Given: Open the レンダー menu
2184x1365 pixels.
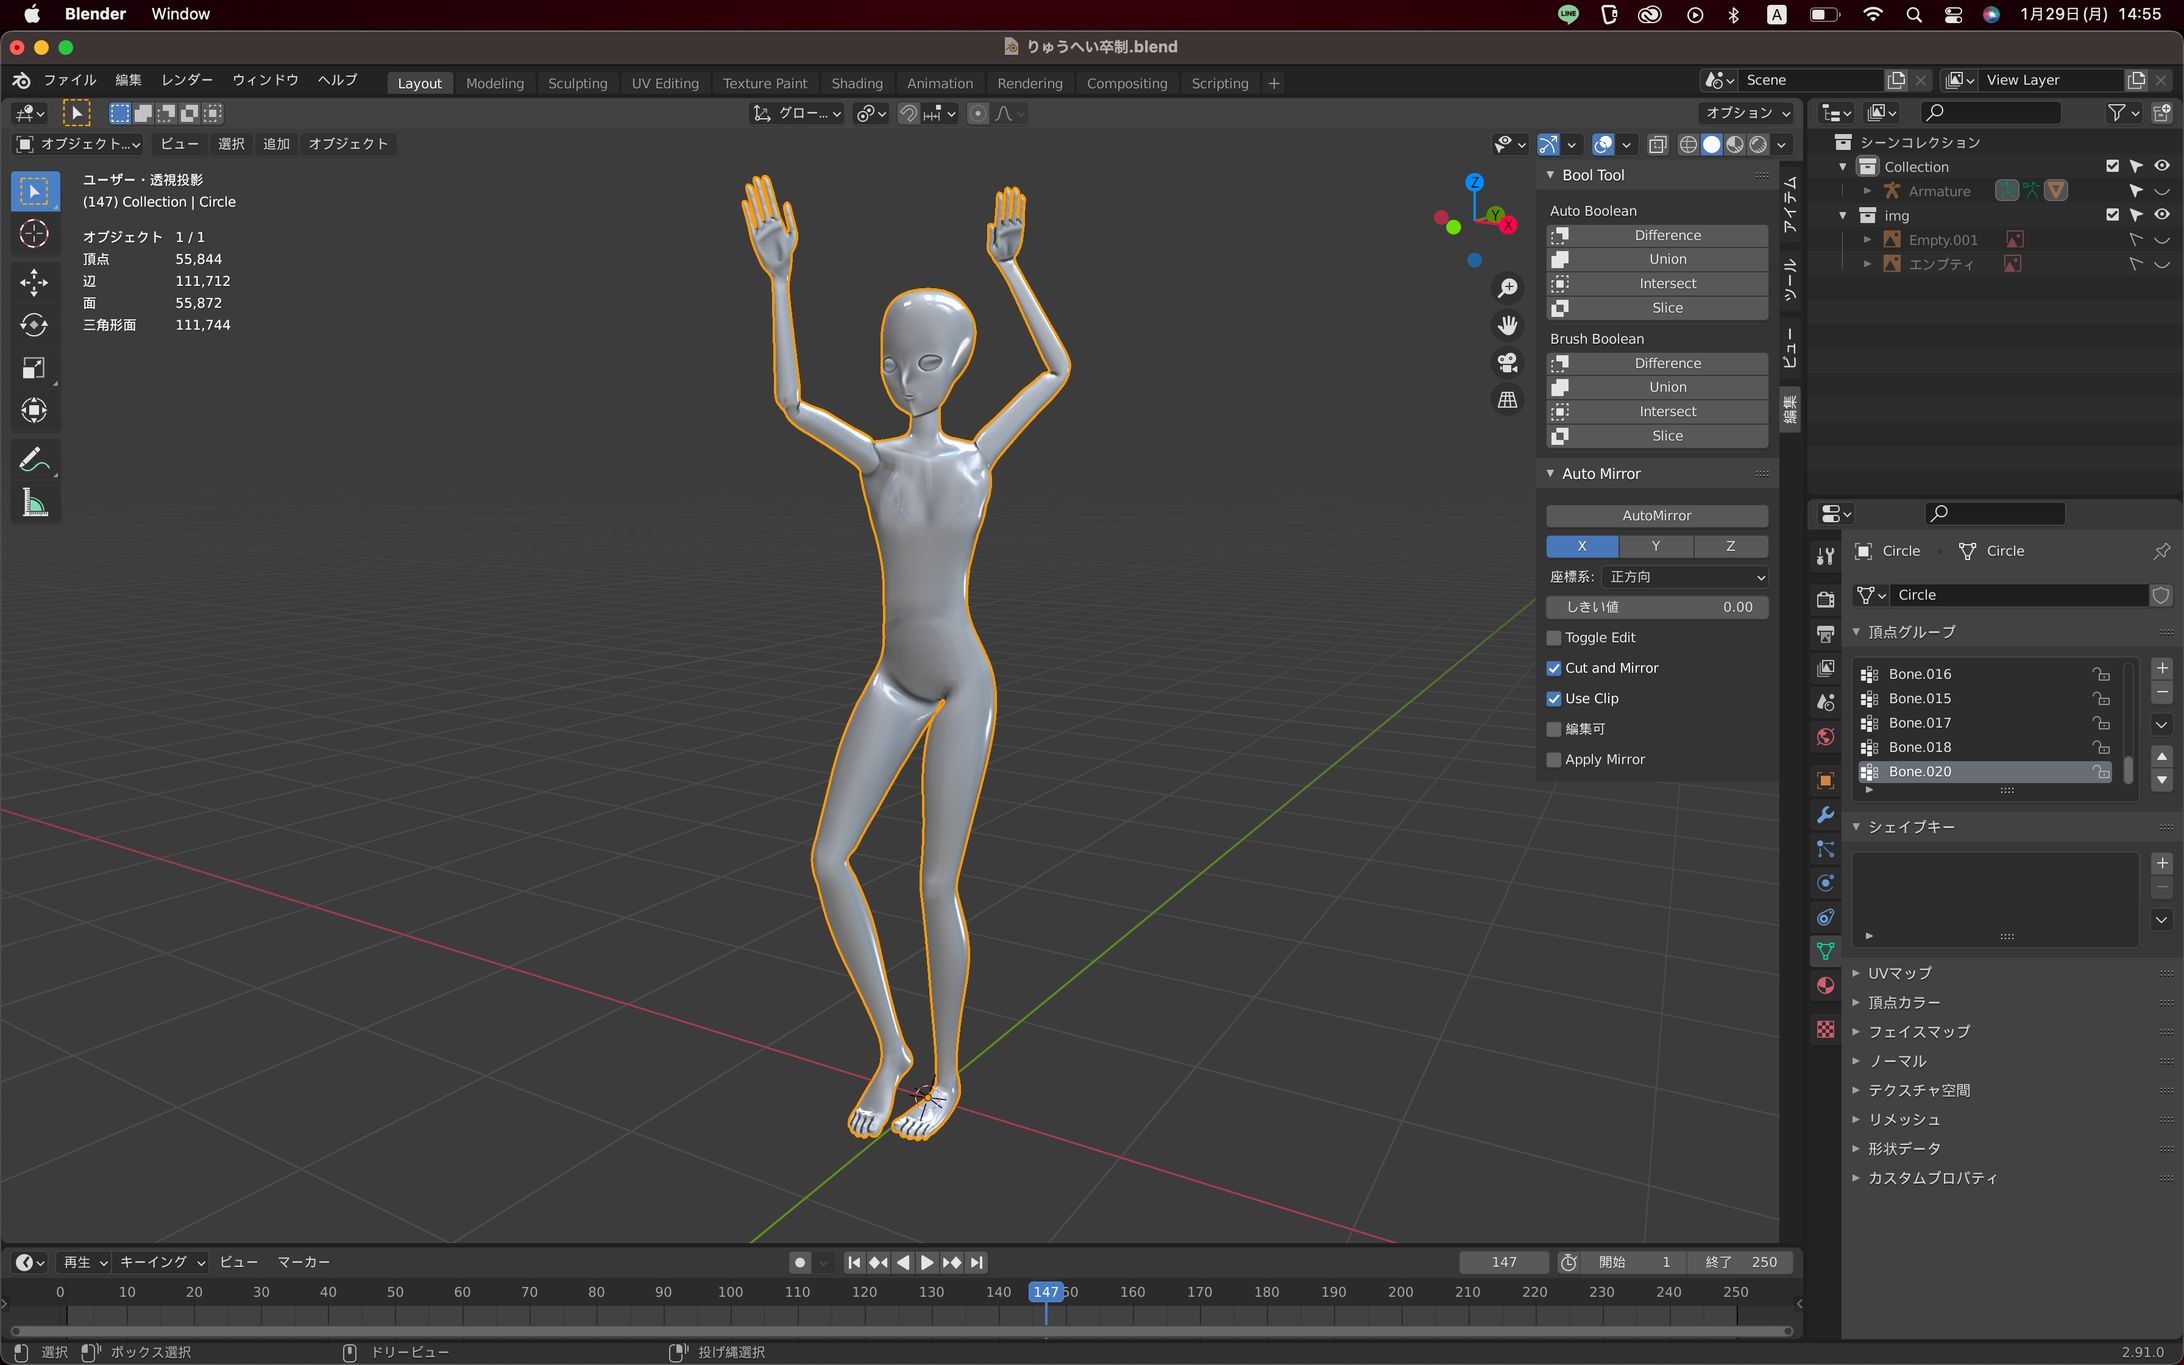Looking at the screenshot, I should (187, 80).
